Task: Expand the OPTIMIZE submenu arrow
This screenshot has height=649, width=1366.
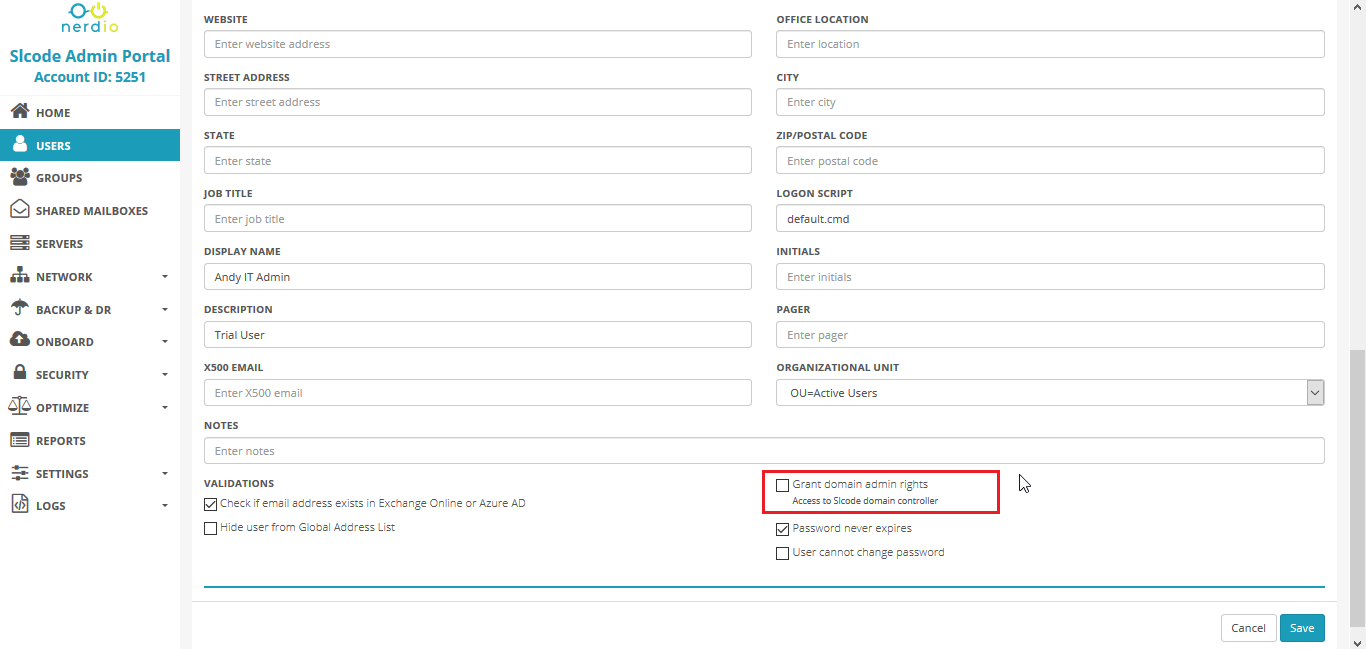Action: click(x=165, y=408)
